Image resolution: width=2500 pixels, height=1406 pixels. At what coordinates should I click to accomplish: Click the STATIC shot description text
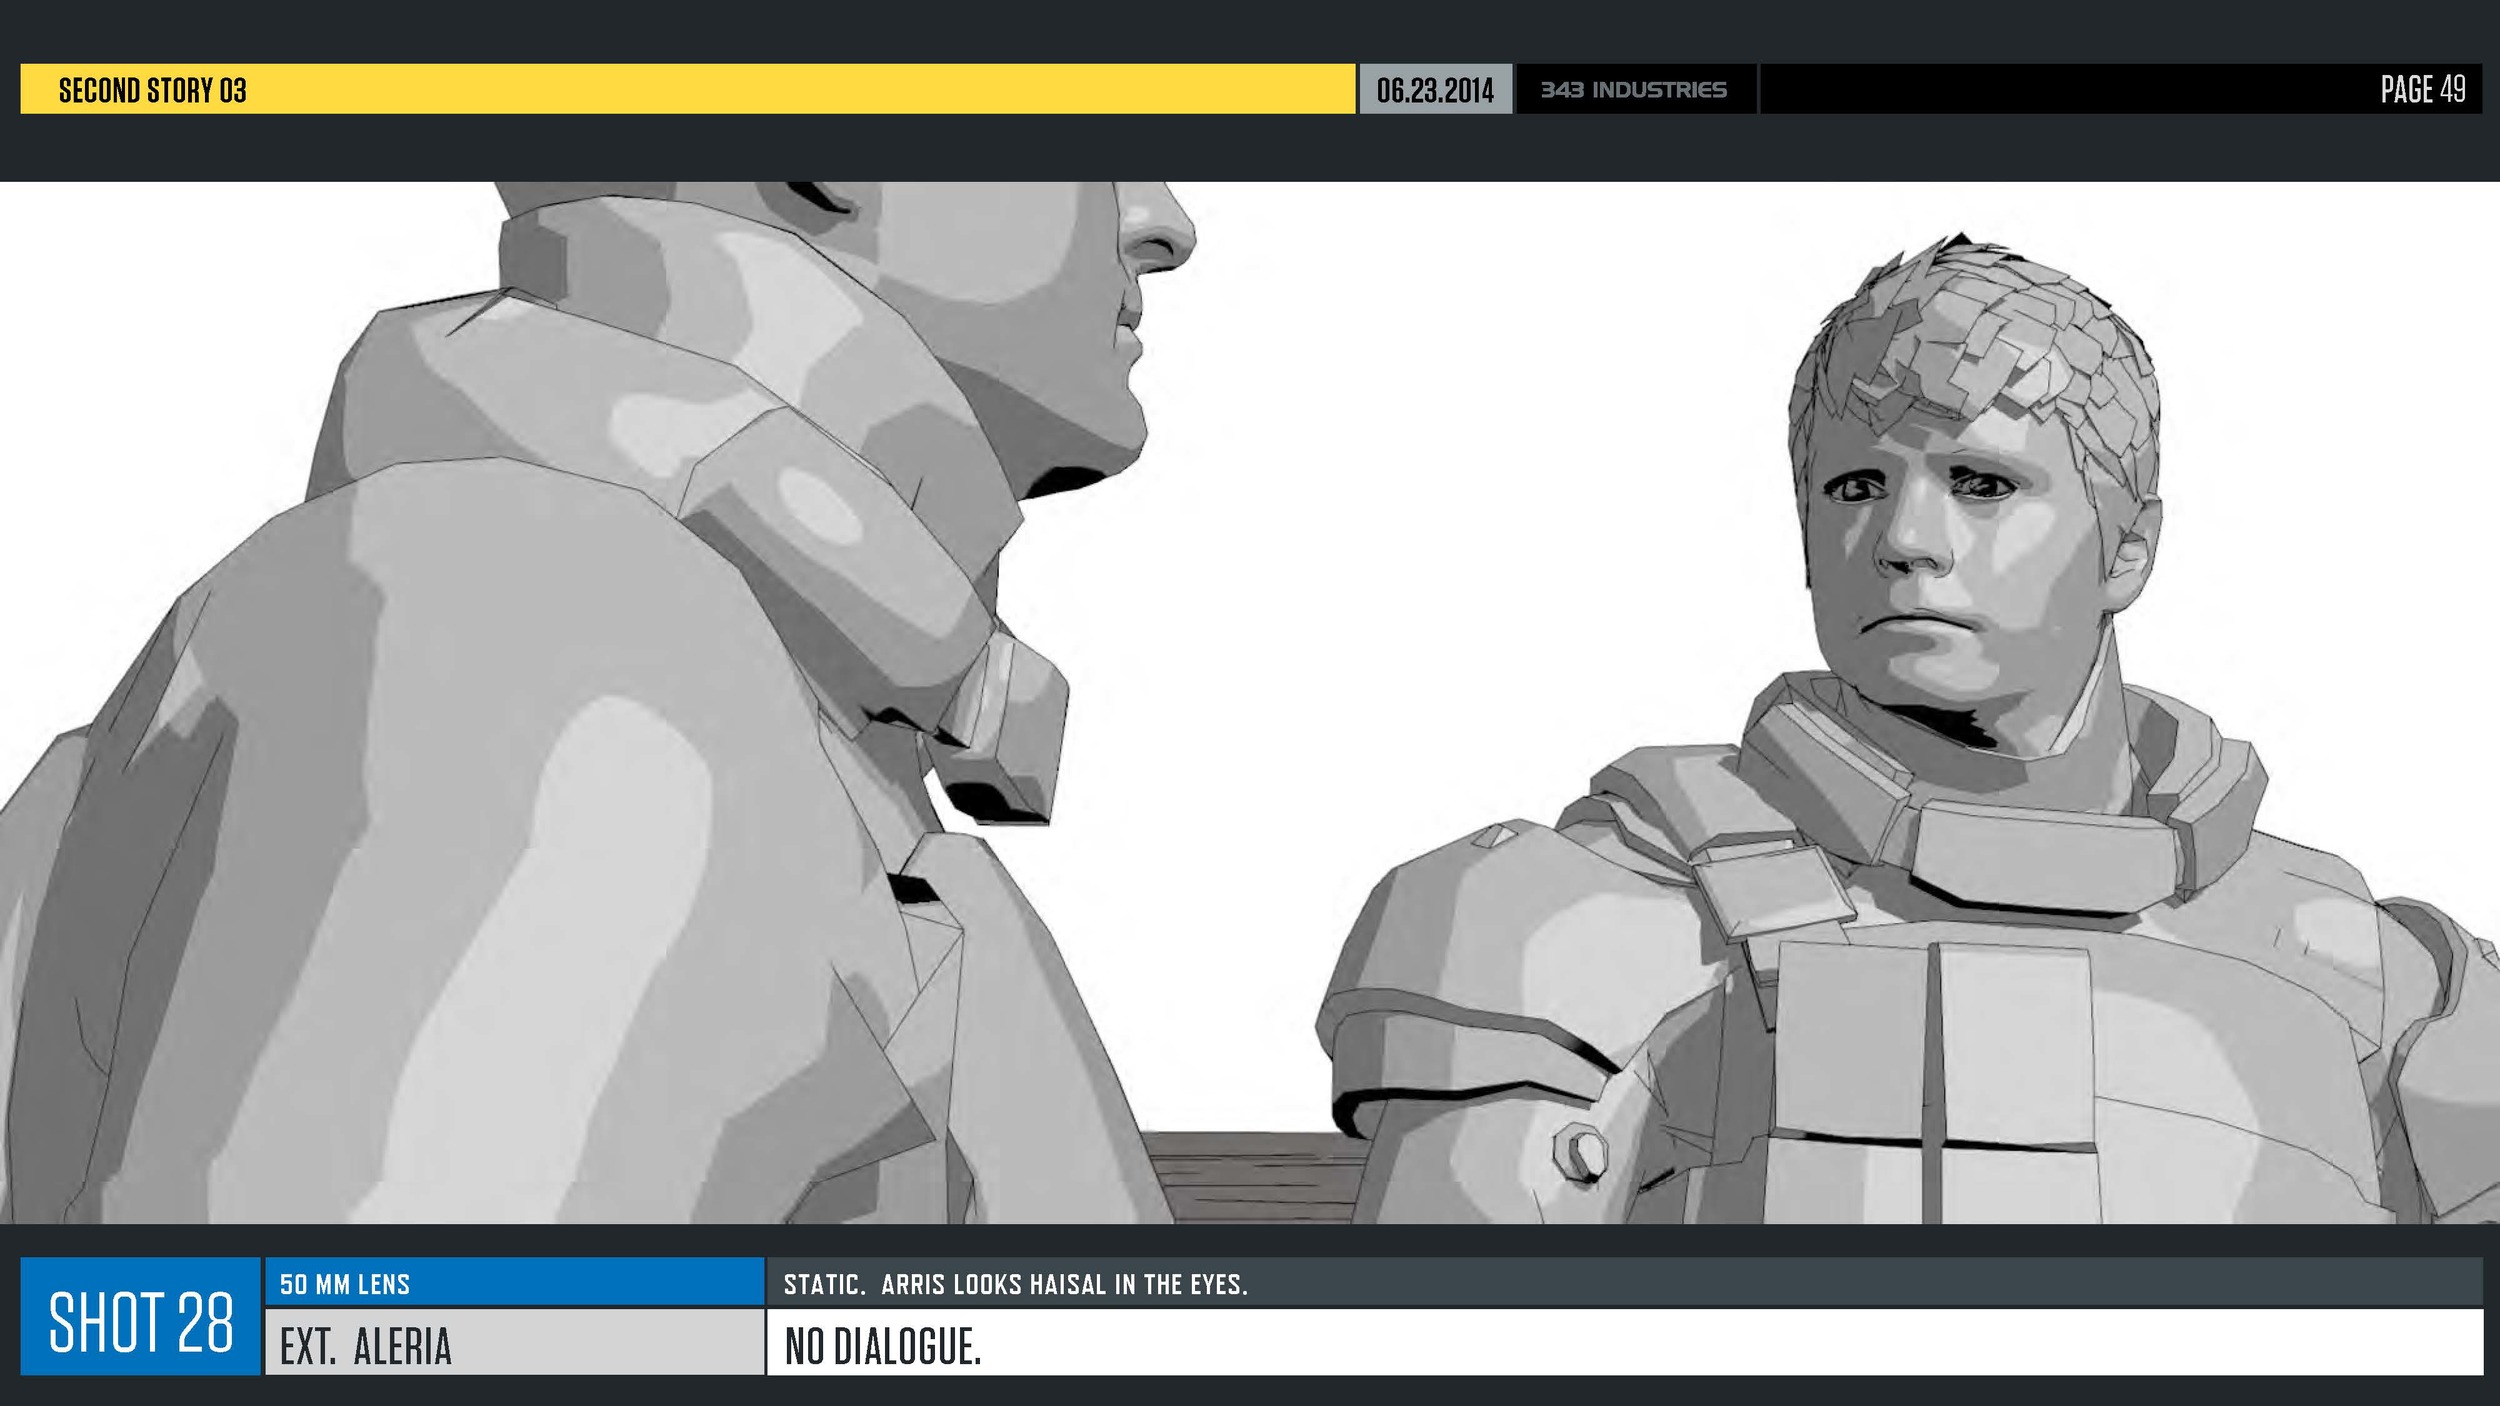pyautogui.click(x=1015, y=1284)
